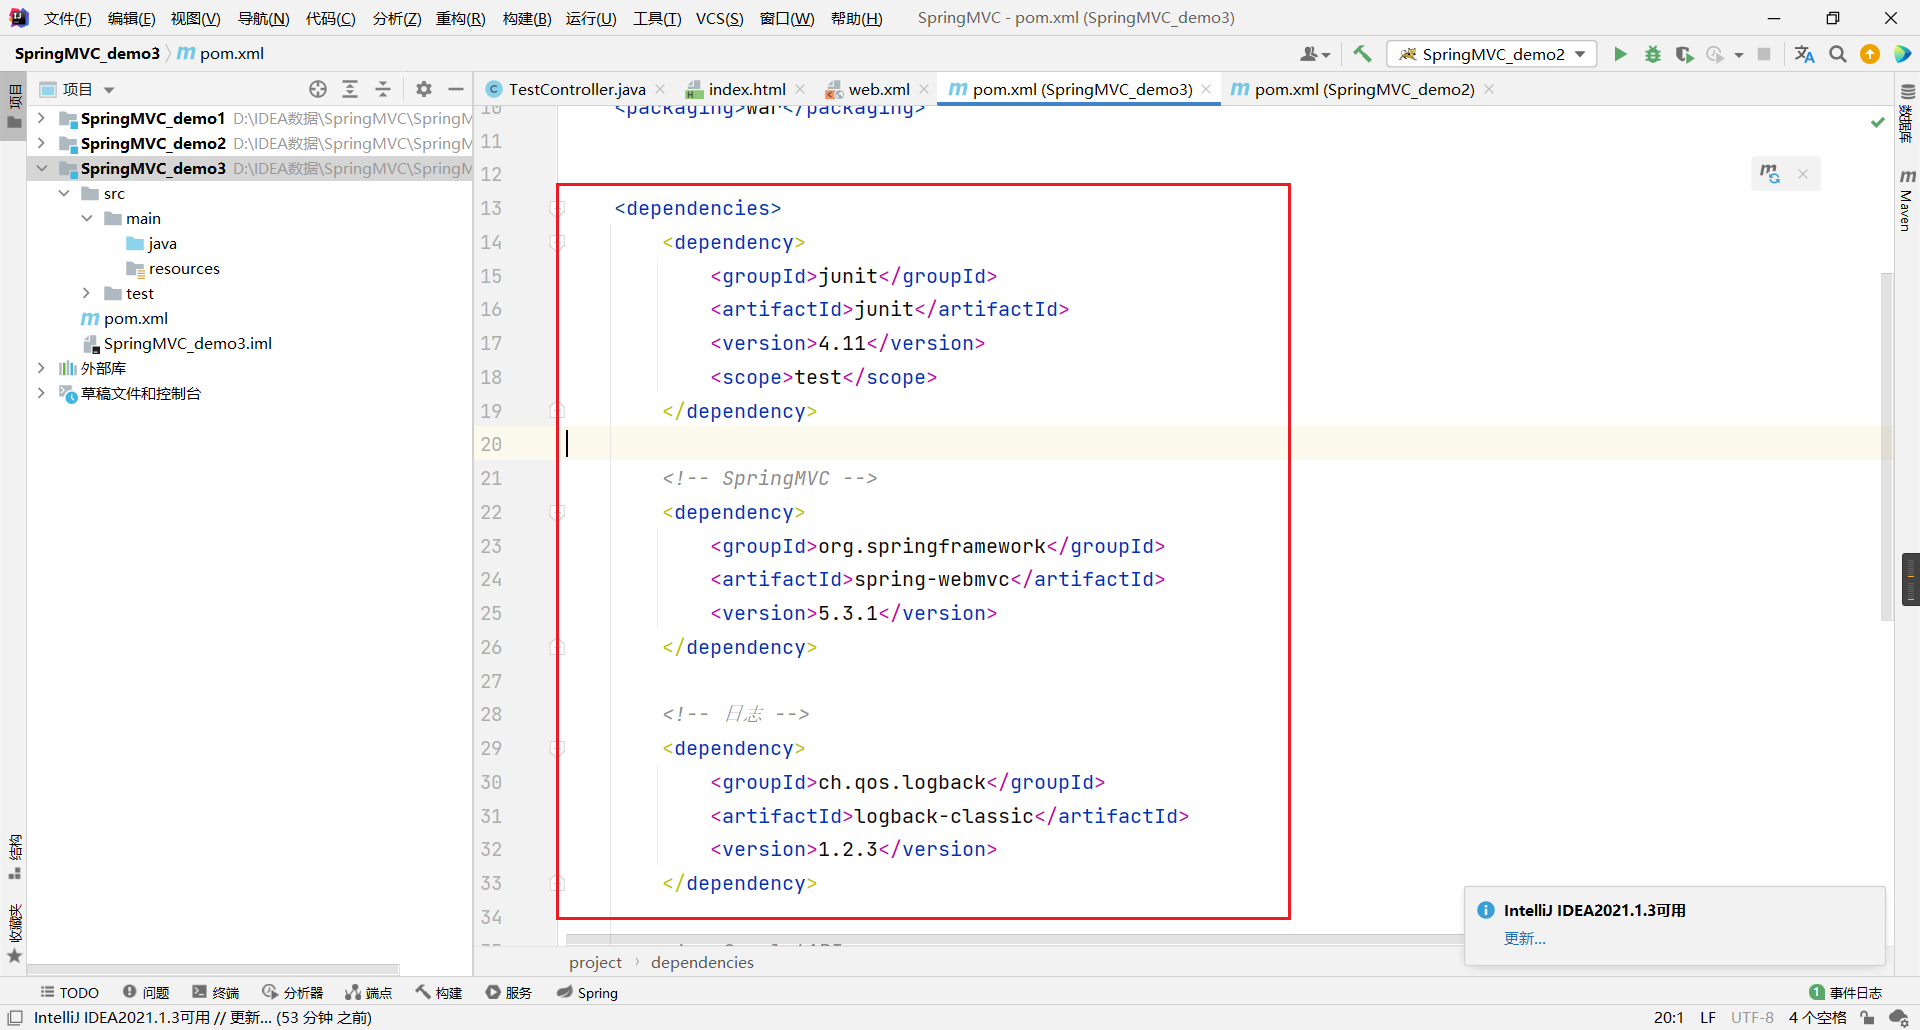Viewport: 1920px width, 1030px height.
Task: Open the run configurations dropdown
Action: 1491,53
